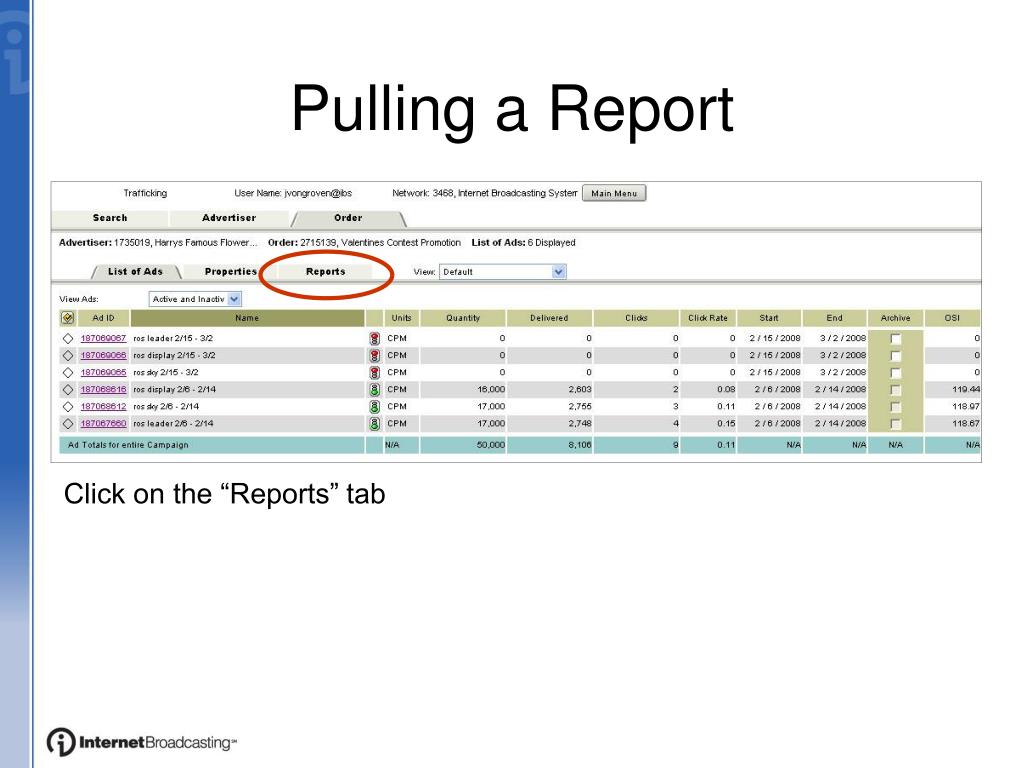This screenshot has width=1024, height=768.
Task: Check Archive box for ad 187069067
Action: tap(895, 338)
